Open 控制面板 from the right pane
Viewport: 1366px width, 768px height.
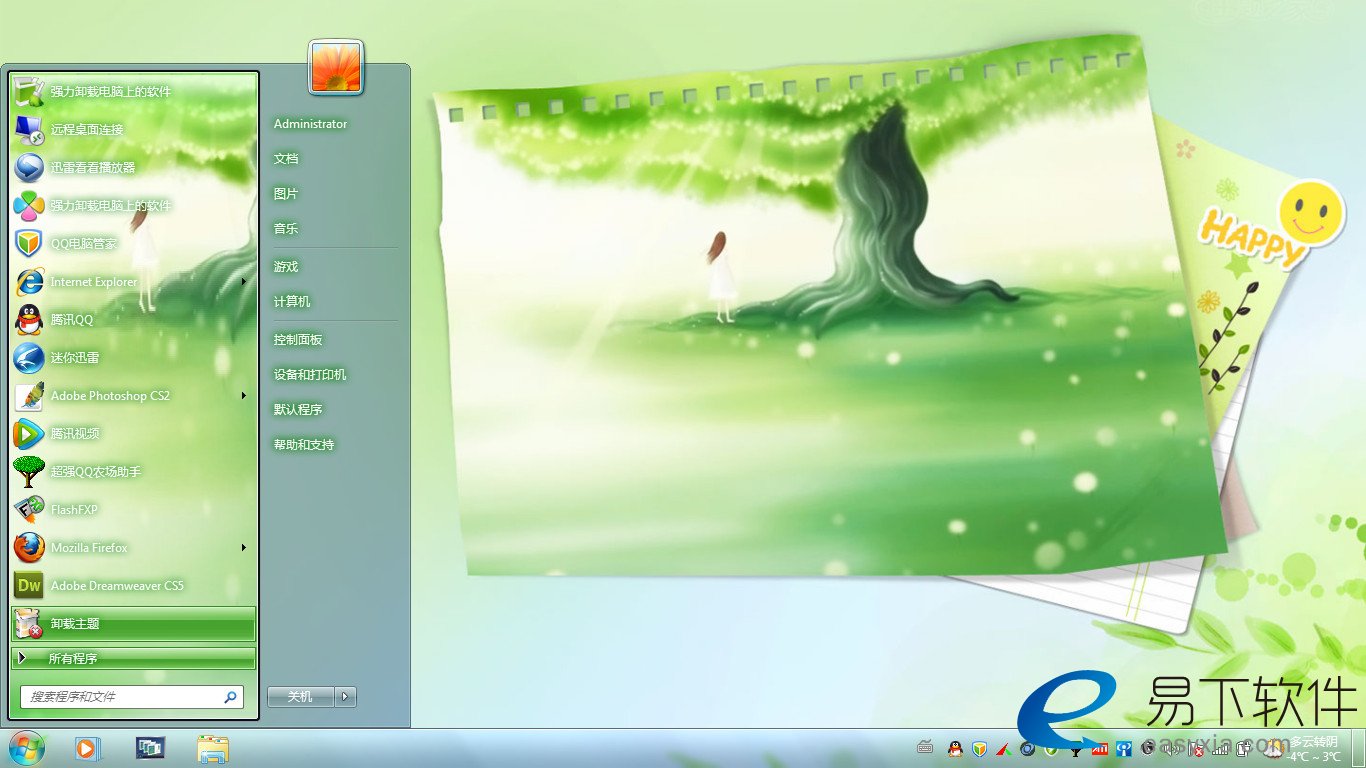point(298,340)
